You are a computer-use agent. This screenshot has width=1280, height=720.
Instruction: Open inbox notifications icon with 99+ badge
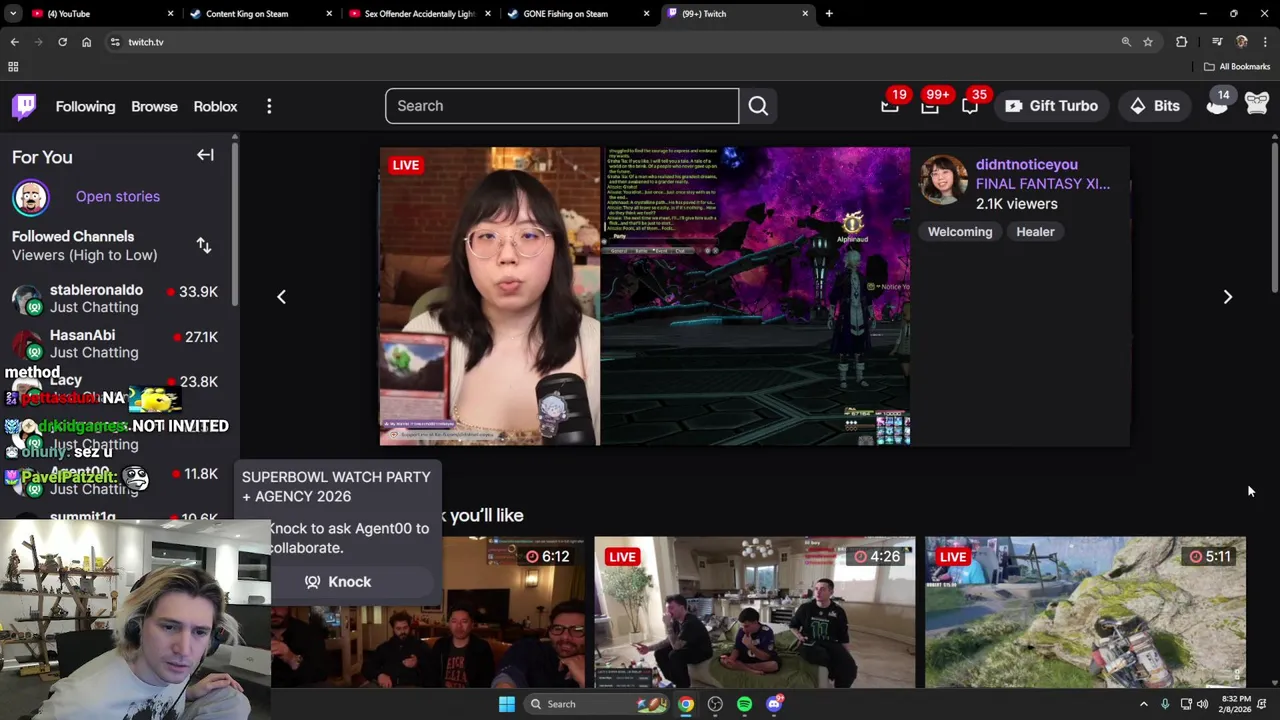click(x=930, y=106)
